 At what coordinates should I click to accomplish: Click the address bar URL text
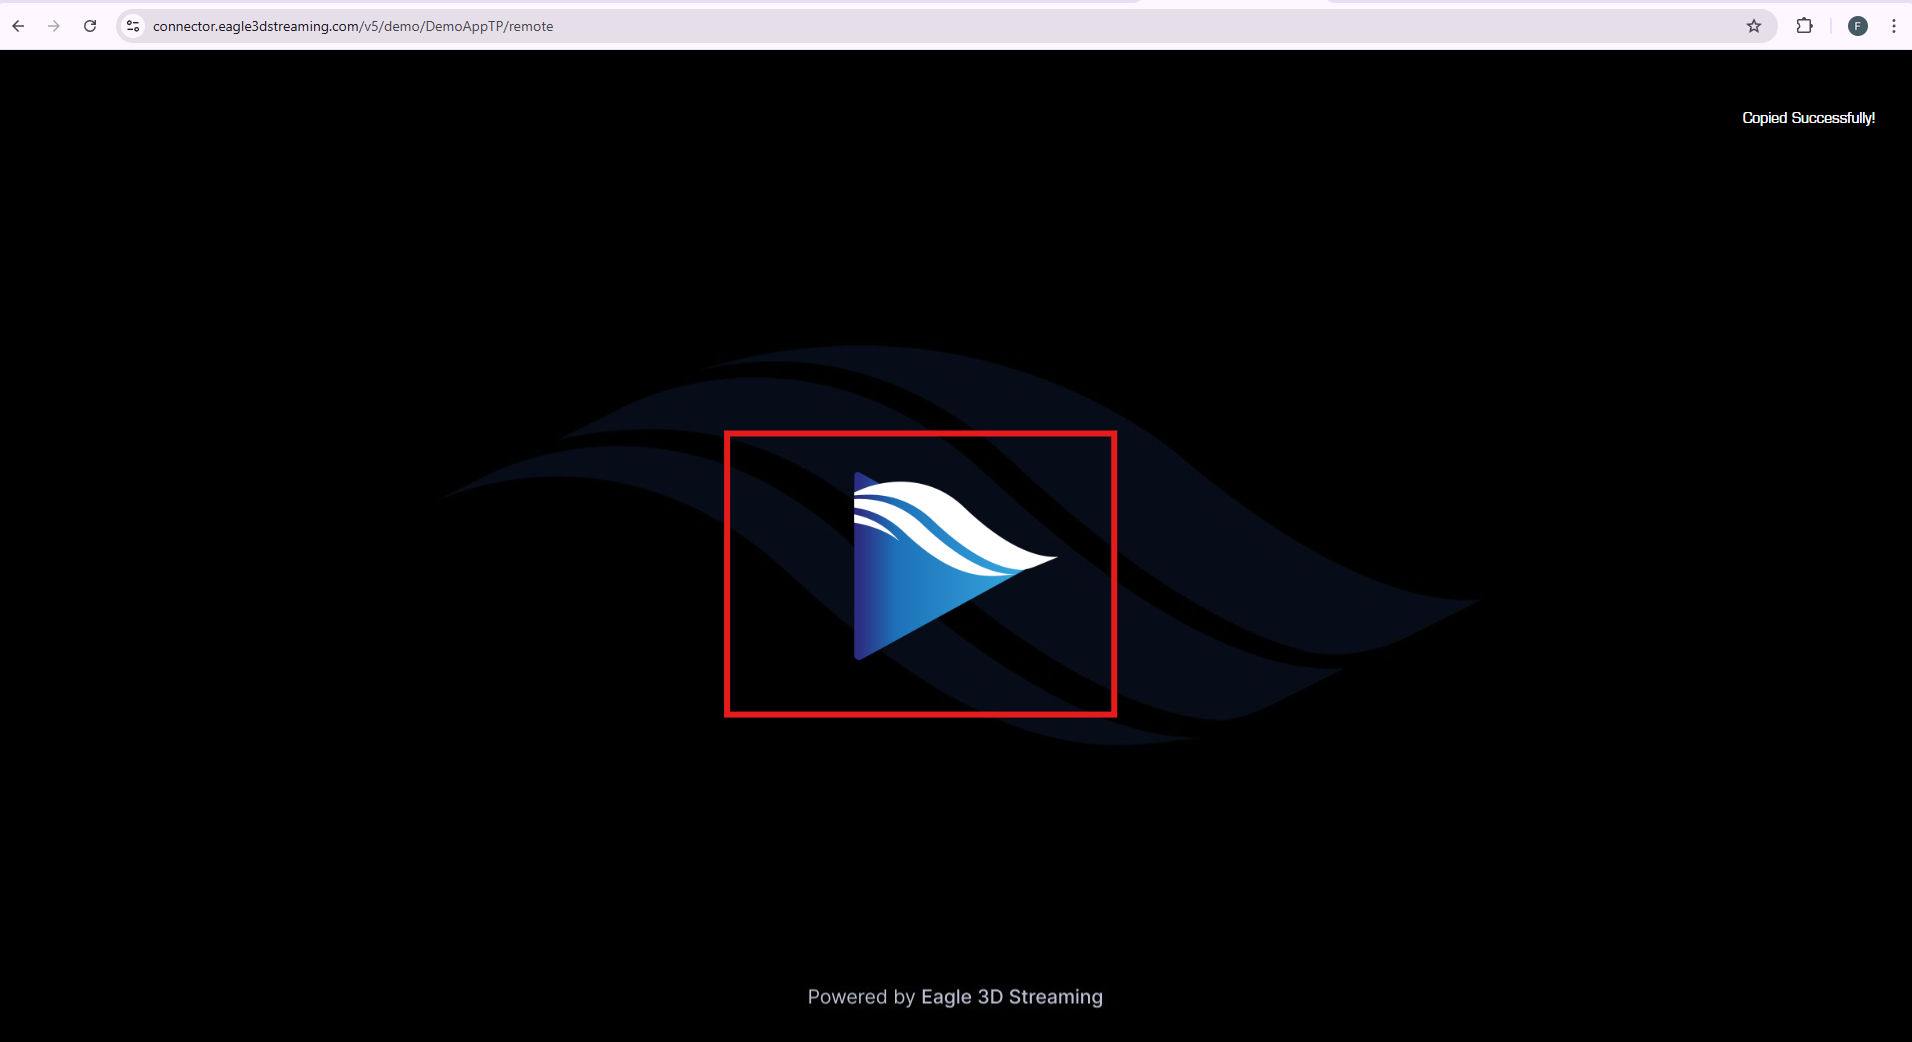click(x=353, y=26)
